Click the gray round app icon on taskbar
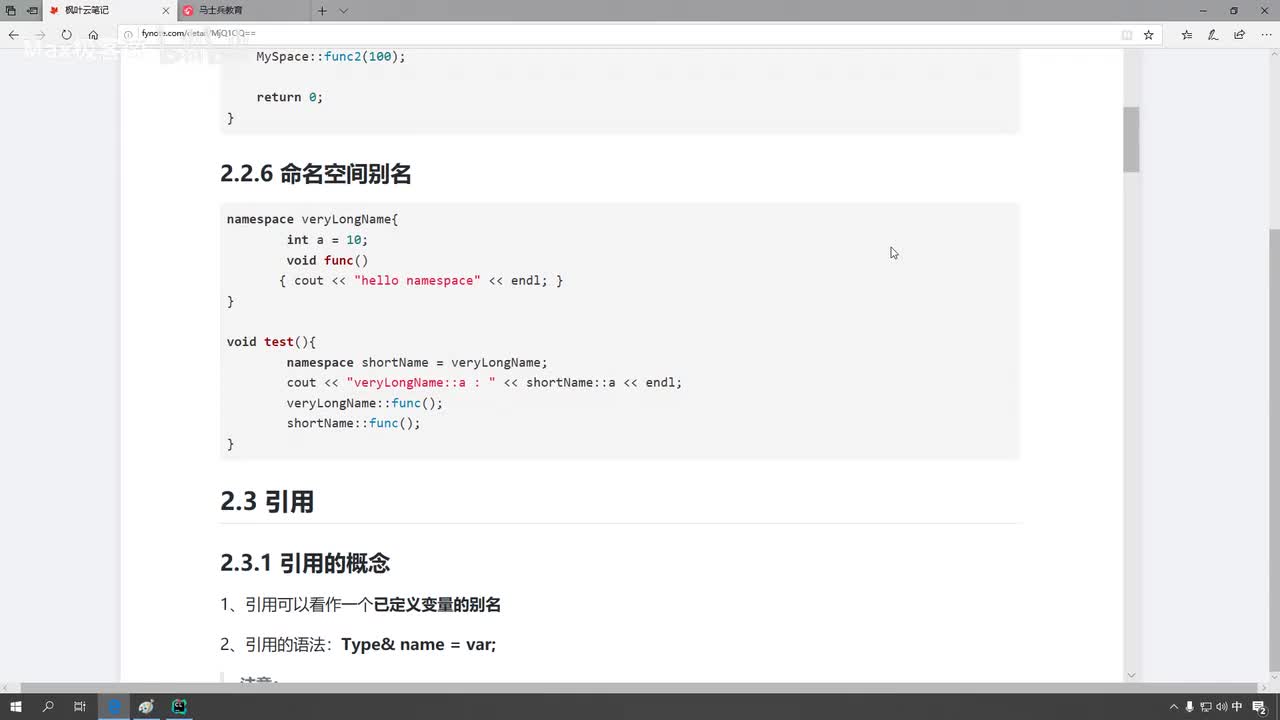Screen dimensions: 1280x720 point(146,706)
